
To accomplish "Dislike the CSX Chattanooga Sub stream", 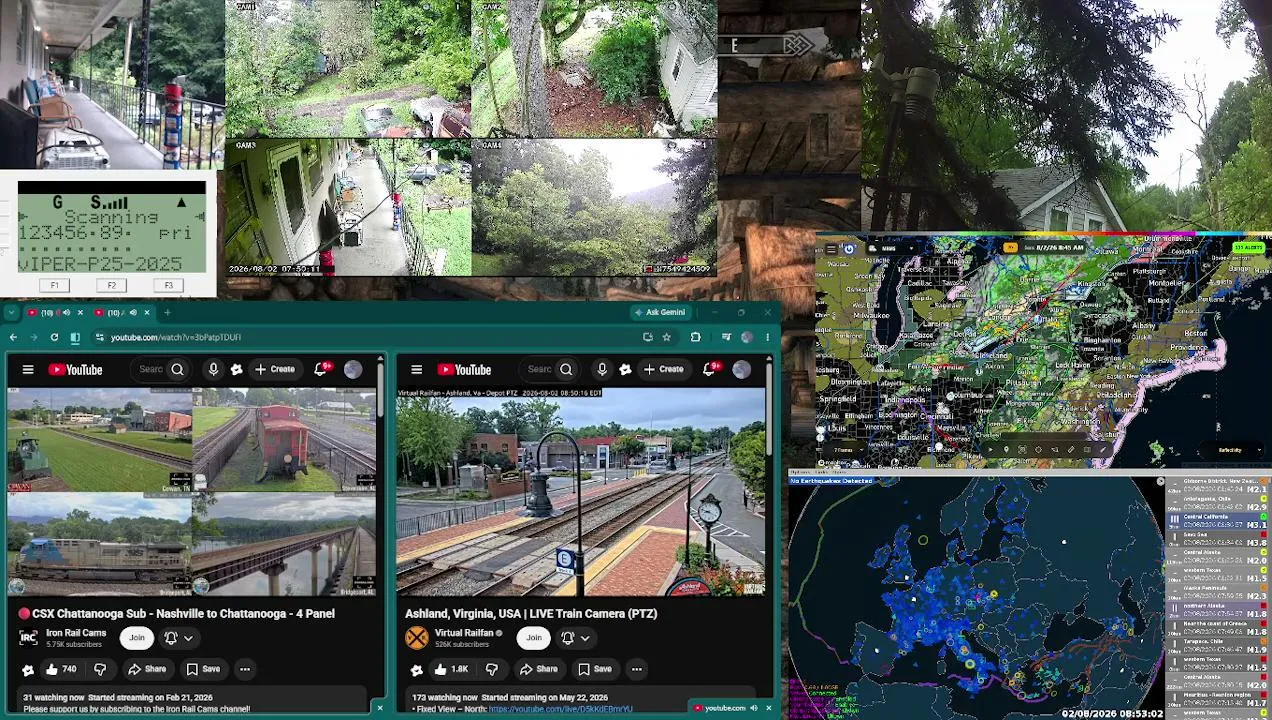I will pos(100,669).
